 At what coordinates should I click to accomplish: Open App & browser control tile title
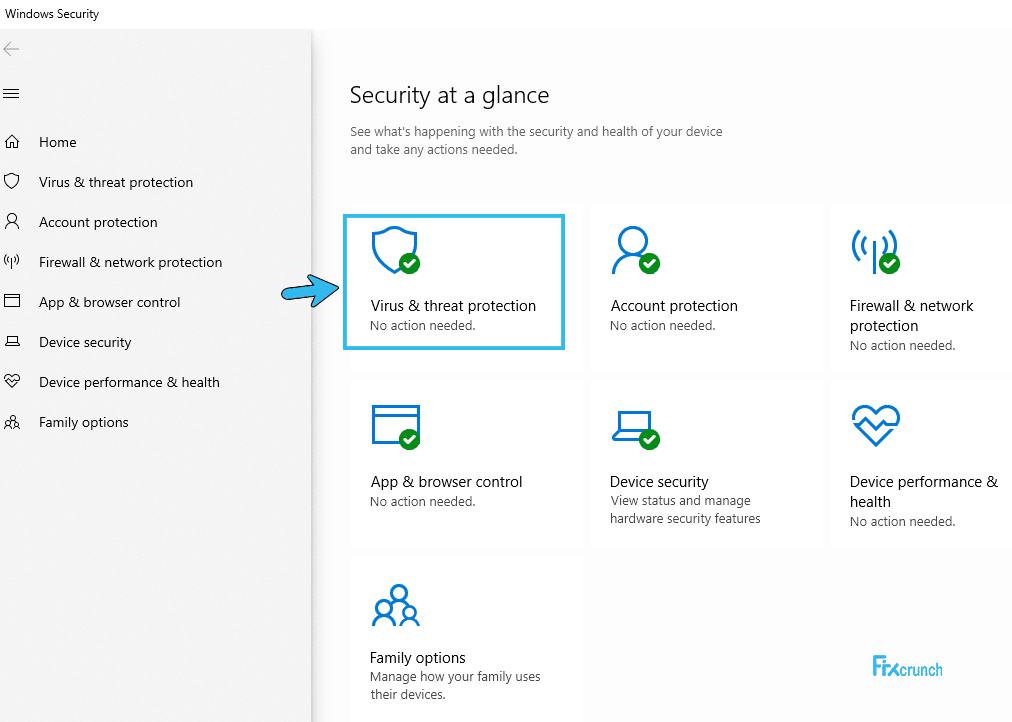[x=446, y=482]
